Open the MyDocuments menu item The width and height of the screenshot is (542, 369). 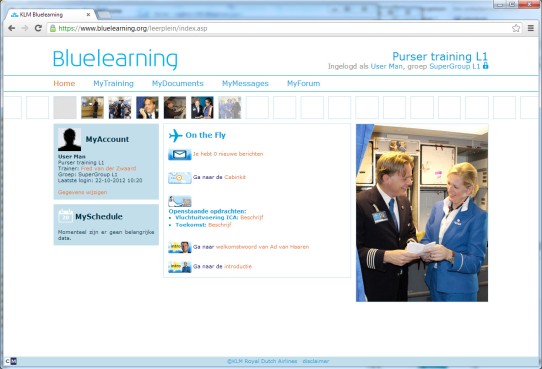[178, 83]
